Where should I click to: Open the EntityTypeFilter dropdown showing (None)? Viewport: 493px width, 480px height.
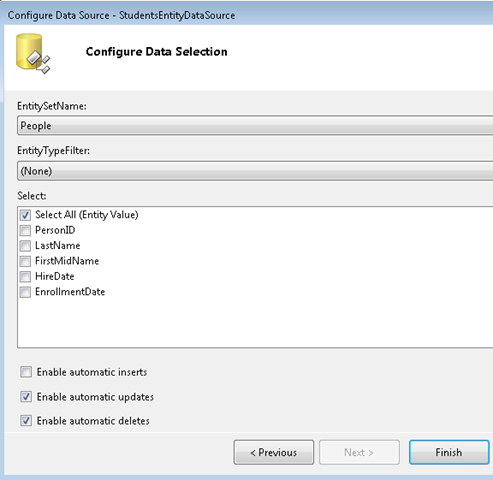pos(255,171)
